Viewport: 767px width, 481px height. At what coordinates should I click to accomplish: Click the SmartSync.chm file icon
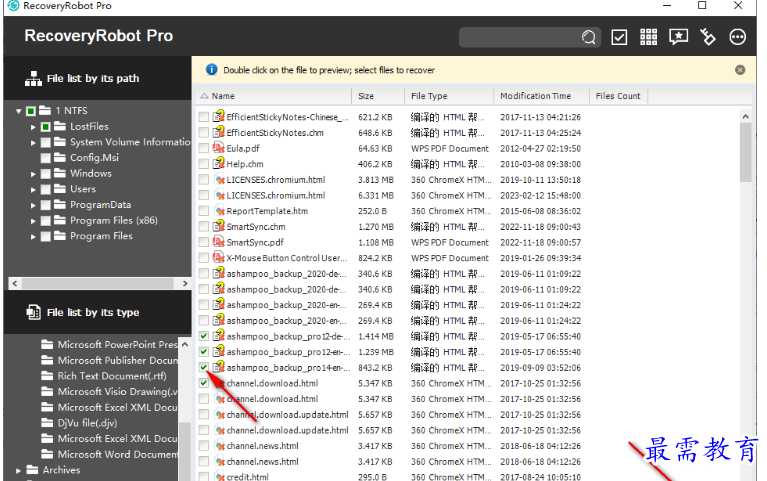click(x=219, y=226)
